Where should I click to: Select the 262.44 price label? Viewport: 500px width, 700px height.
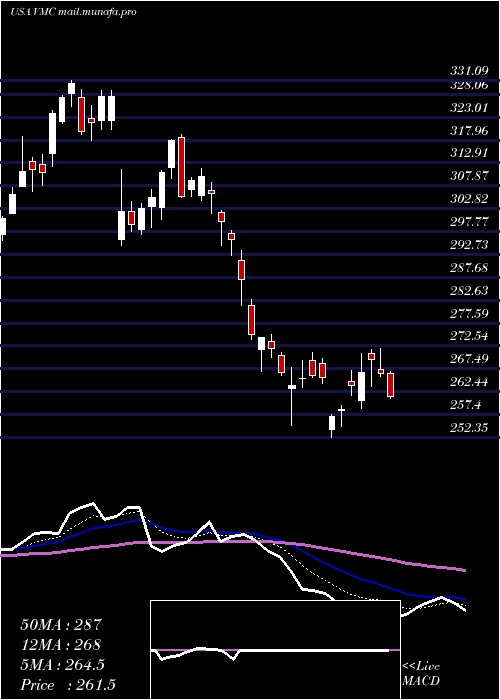[x=468, y=382]
